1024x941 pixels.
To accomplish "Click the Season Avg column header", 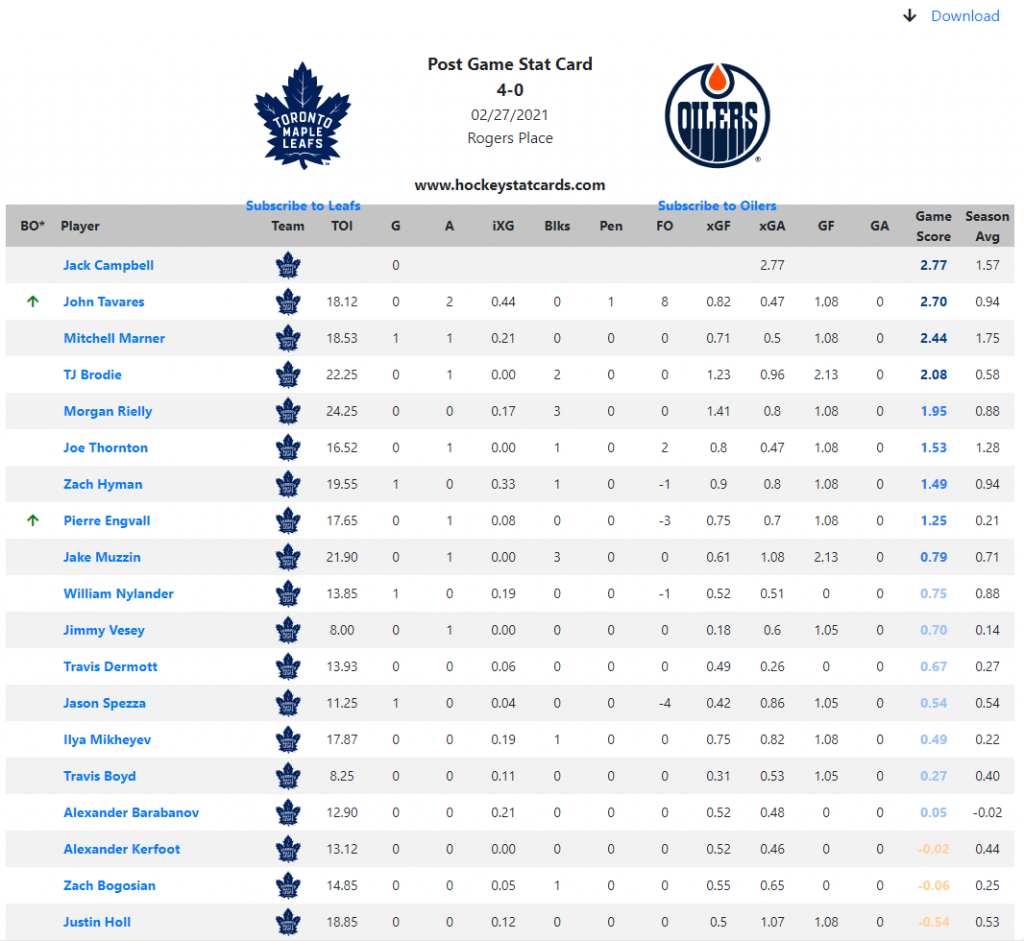I will click(x=987, y=226).
